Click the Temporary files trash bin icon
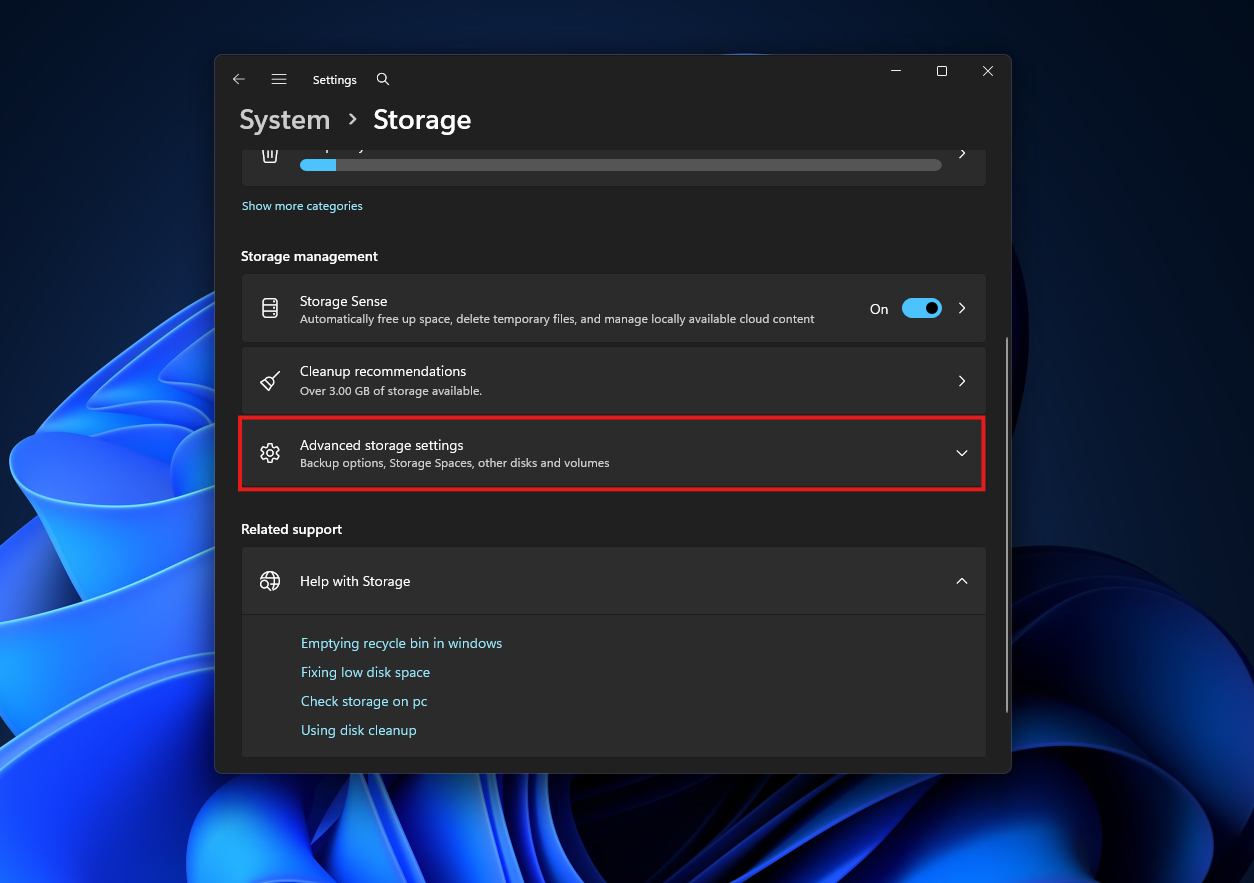 tap(269, 153)
